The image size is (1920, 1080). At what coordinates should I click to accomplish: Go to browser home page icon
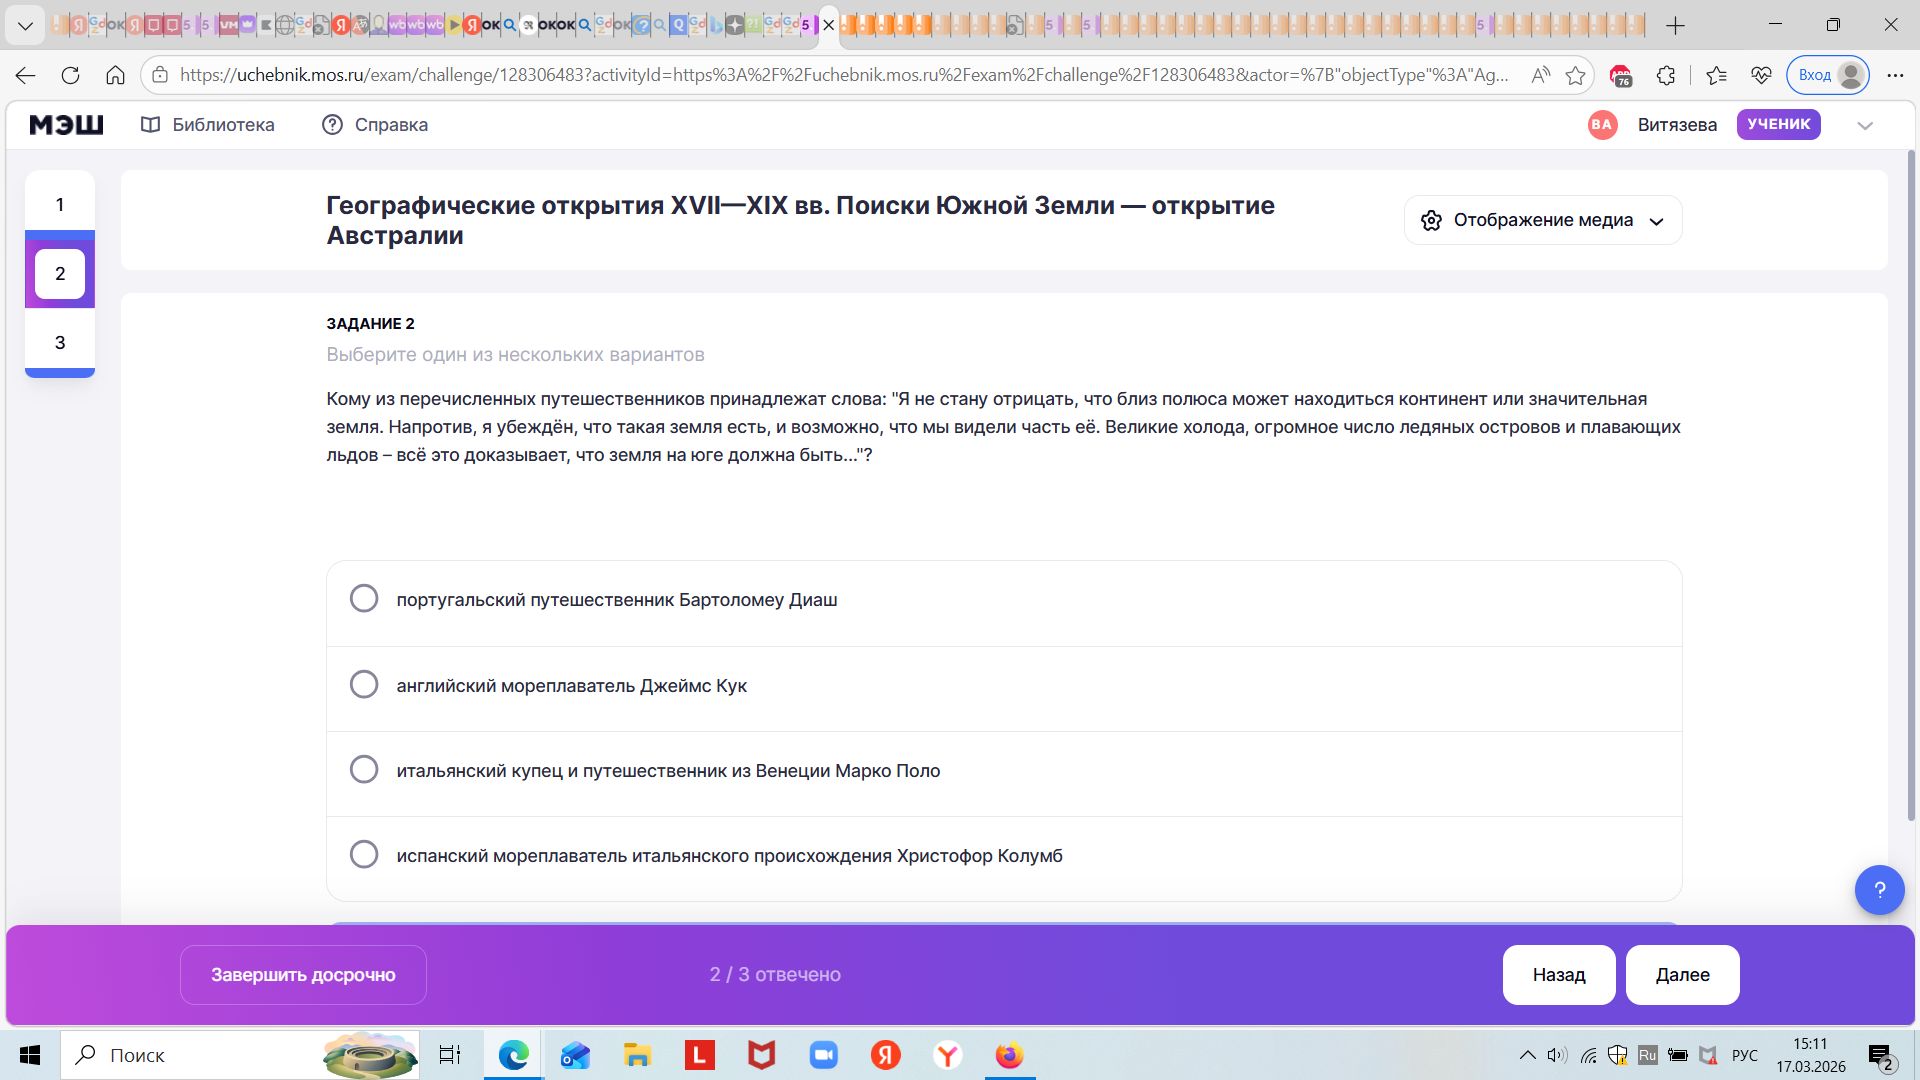click(115, 75)
